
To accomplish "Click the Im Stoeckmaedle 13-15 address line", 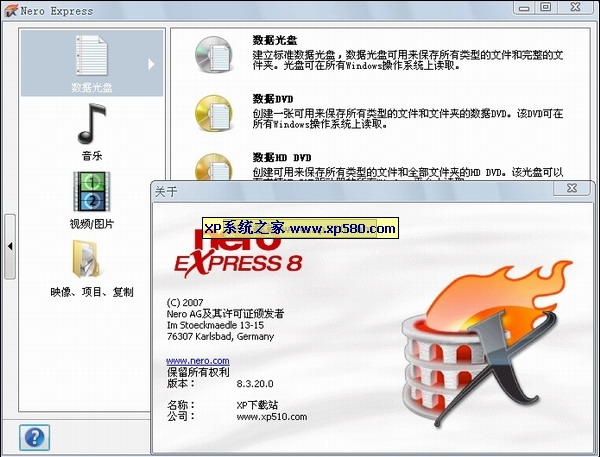I will point(215,325).
